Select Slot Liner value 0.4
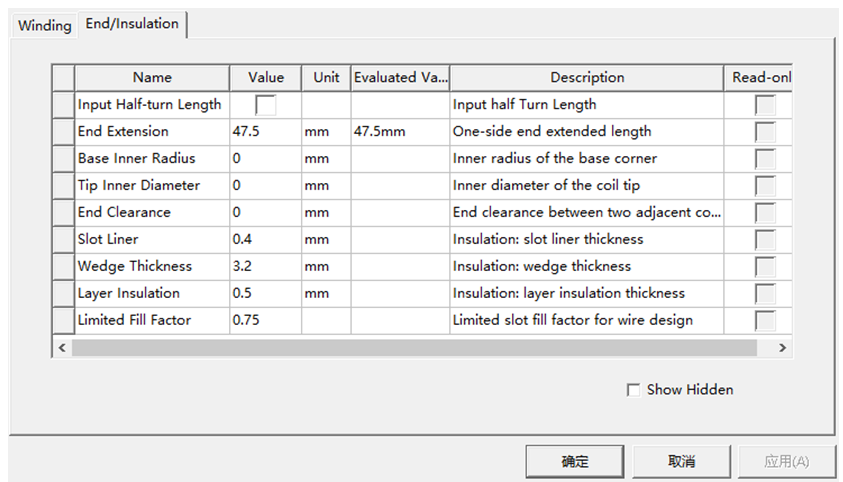The height and width of the screenshot is (482, 843). 266,239
